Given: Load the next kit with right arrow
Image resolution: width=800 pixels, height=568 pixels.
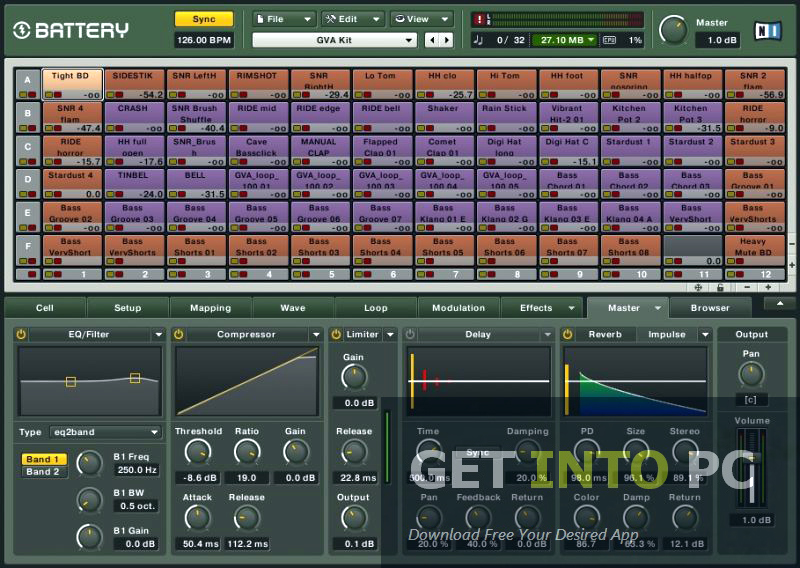Looking at the screenshot, I should click(x=446, y=40).
